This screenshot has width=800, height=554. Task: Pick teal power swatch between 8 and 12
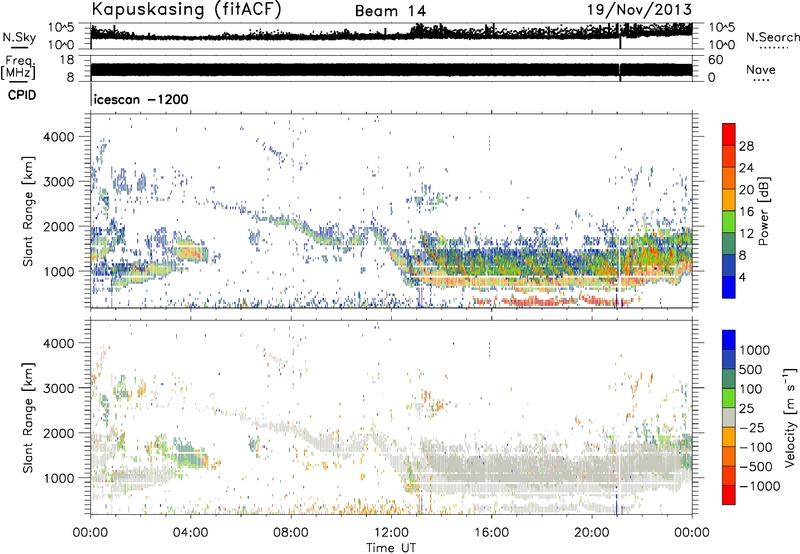(x=729, y=244)
